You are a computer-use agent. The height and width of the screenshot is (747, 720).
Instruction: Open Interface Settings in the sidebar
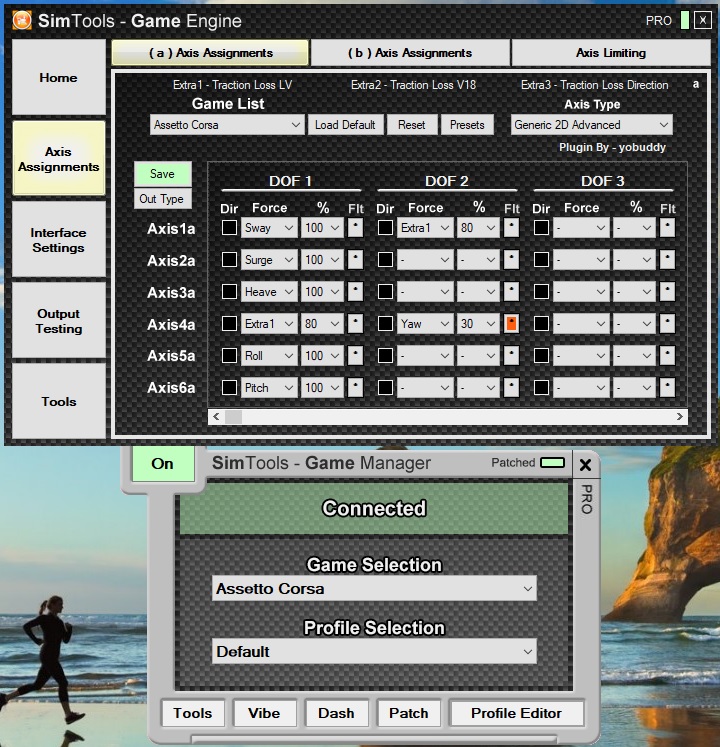point(59,240)
